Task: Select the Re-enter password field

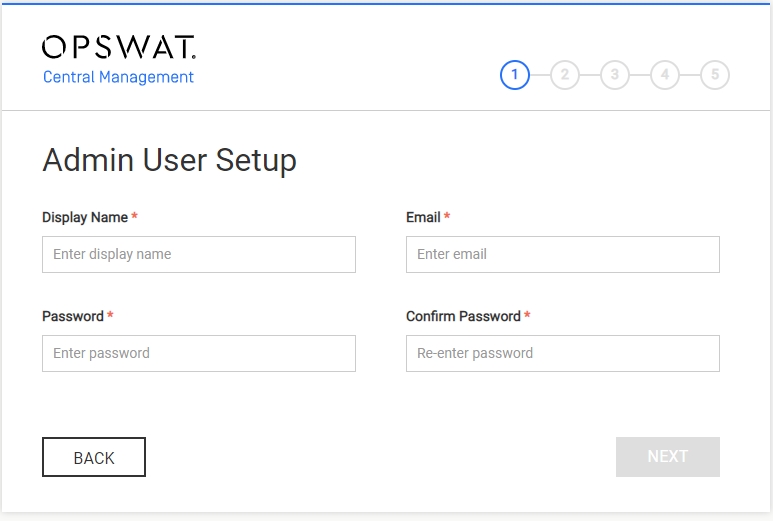Action: click(562, 353)
